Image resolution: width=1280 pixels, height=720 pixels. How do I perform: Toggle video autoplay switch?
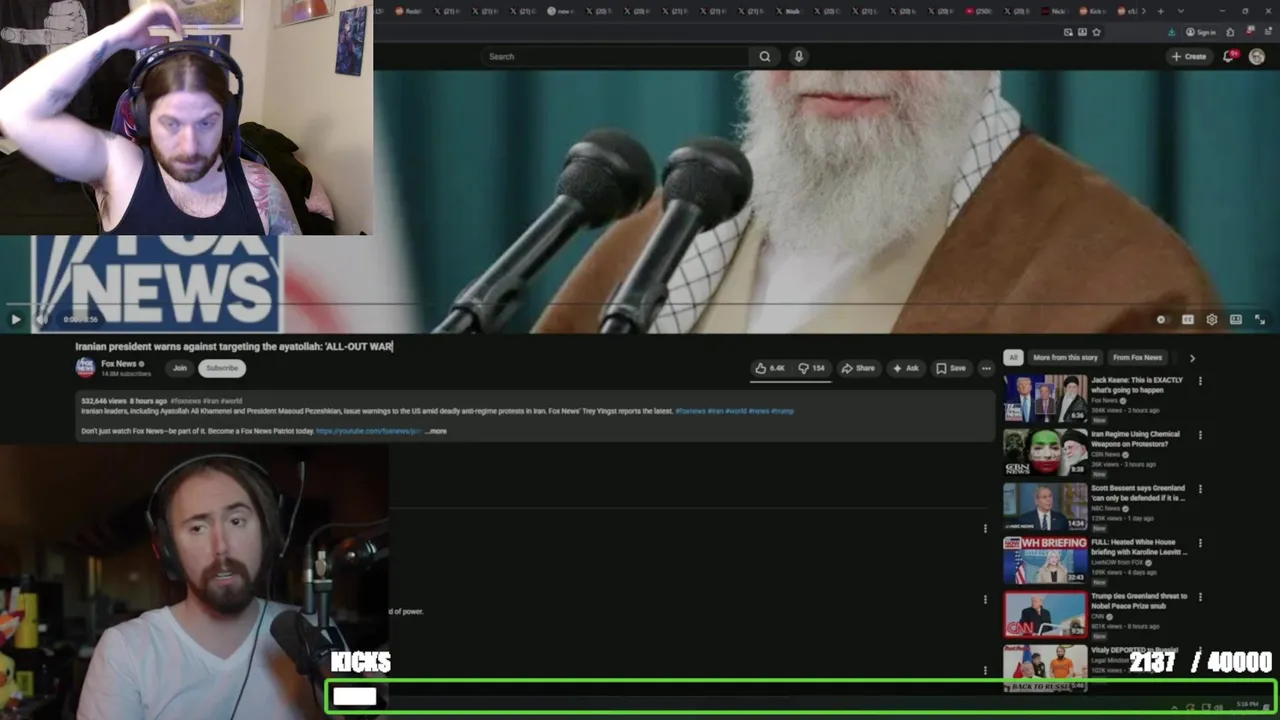point(1161,320)
